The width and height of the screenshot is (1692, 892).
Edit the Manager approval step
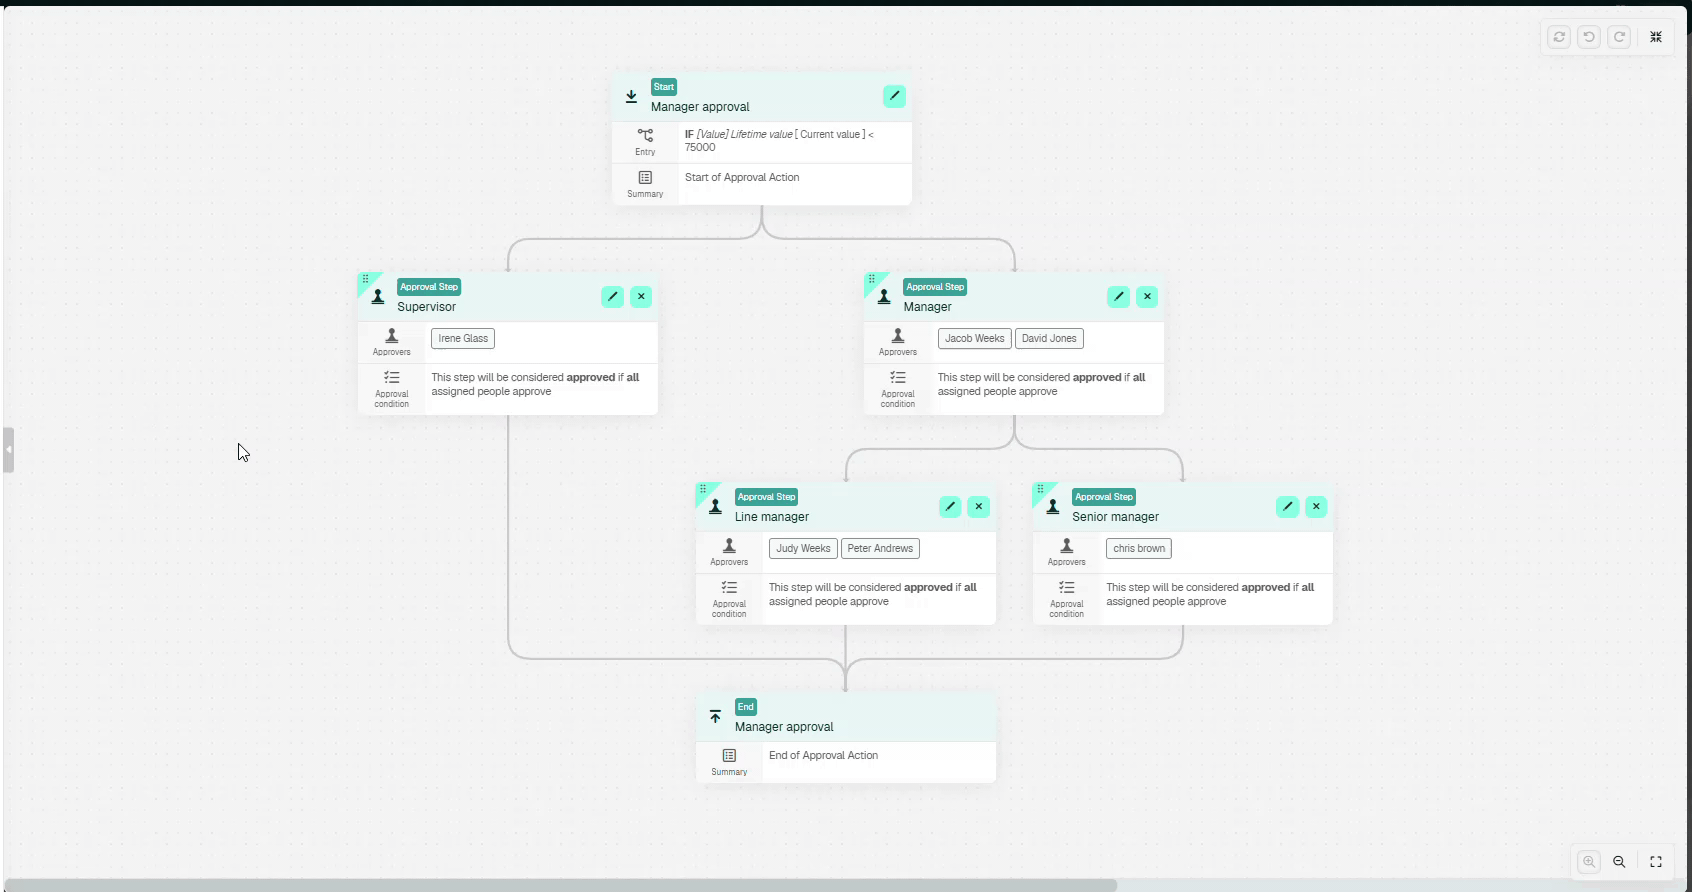[1119, 296]
